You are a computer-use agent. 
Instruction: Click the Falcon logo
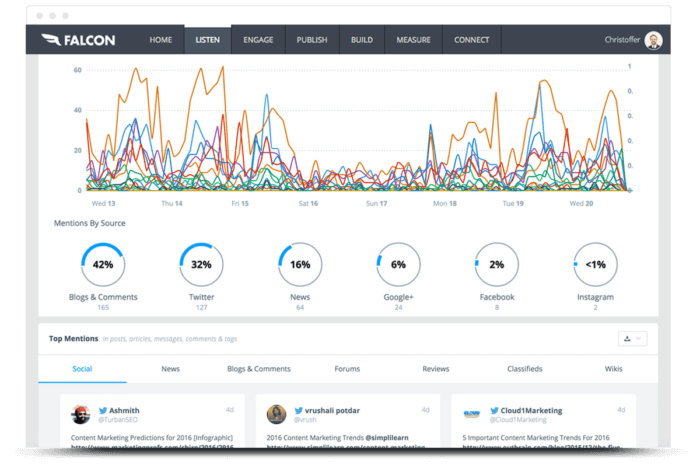[x=78, y=40]
